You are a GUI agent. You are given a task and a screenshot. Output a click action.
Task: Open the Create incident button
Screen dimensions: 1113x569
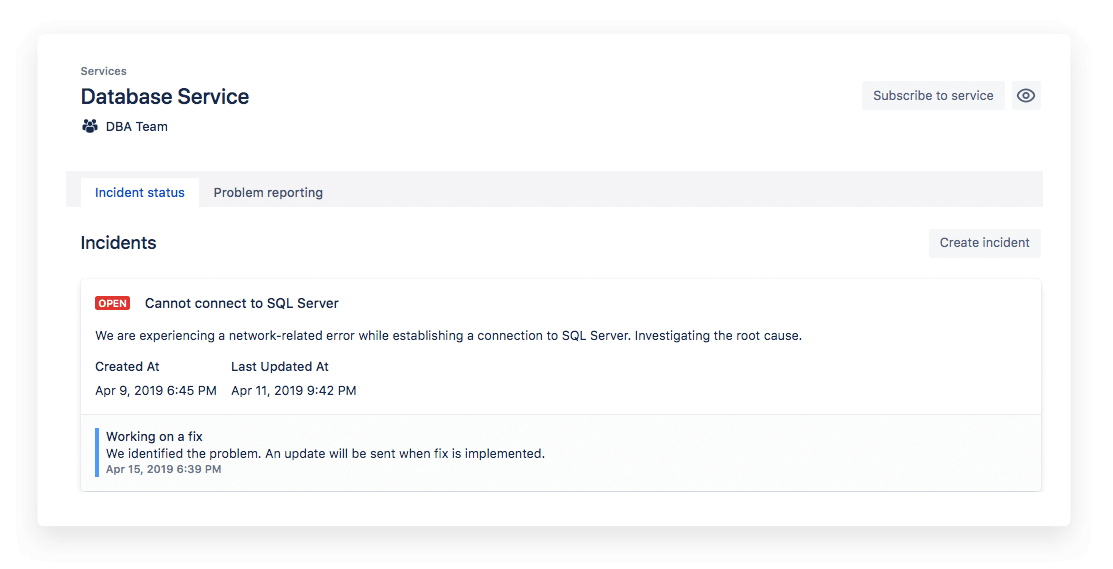pyautogui.click(x=984, y=243)
